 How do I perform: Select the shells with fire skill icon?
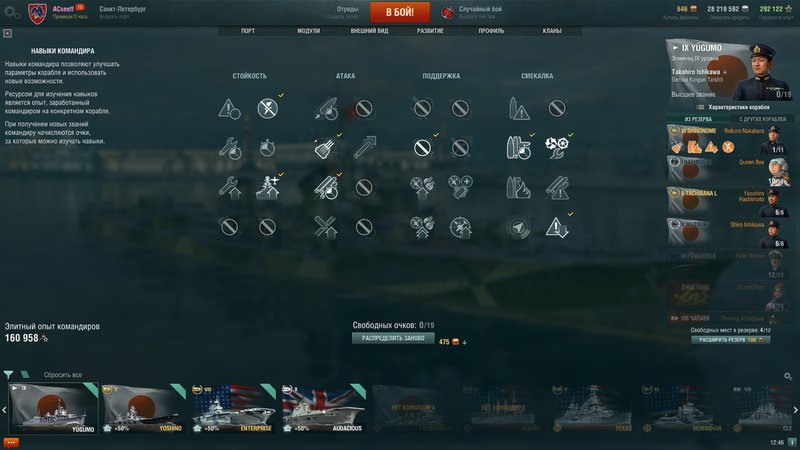click(x=518, y=188)
